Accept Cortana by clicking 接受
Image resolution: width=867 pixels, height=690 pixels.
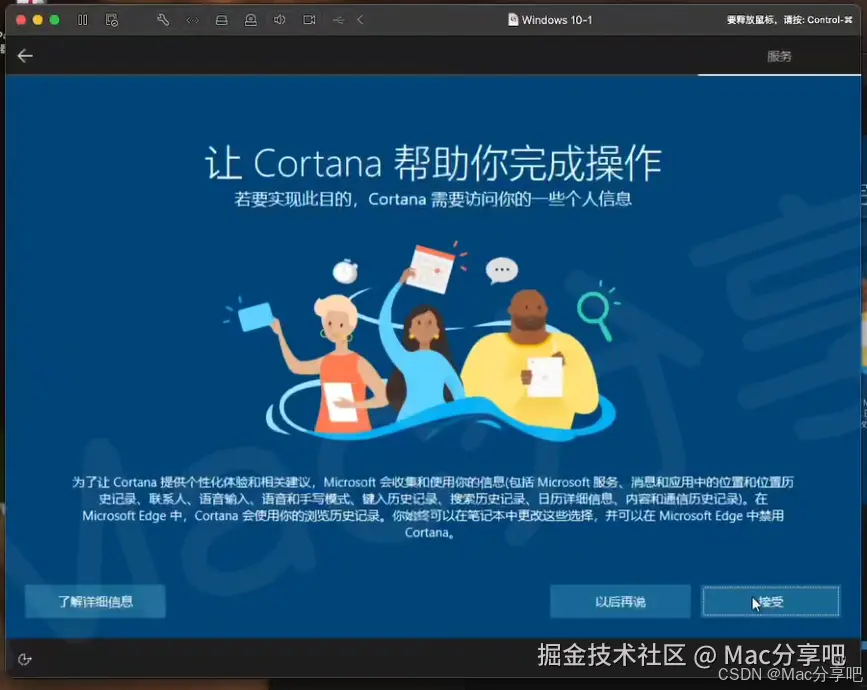pos(771,601)
